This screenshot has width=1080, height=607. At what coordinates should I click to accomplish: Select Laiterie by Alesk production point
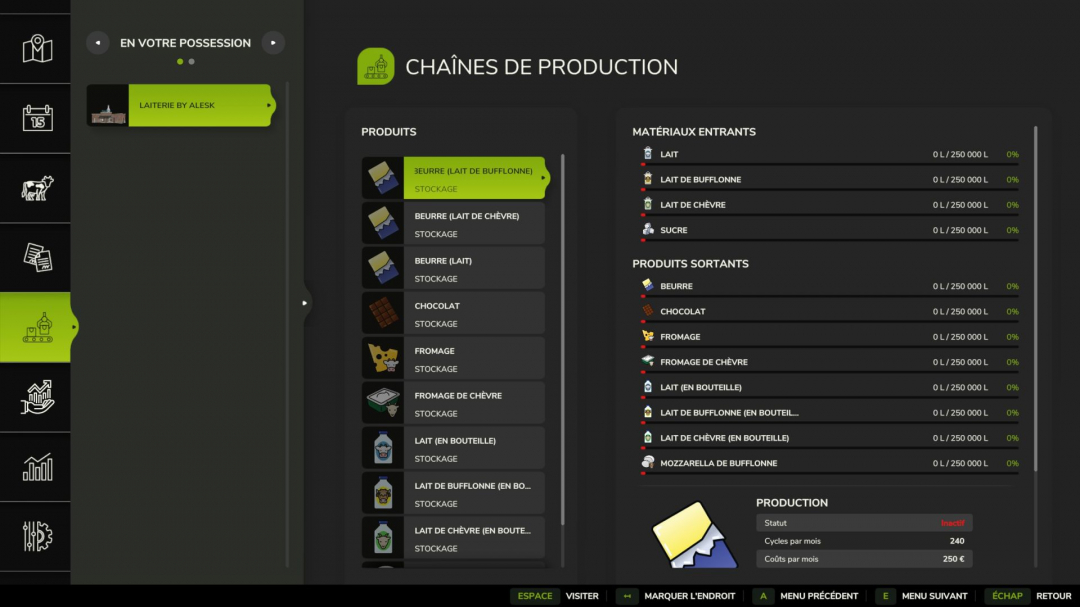pos(180,105)
